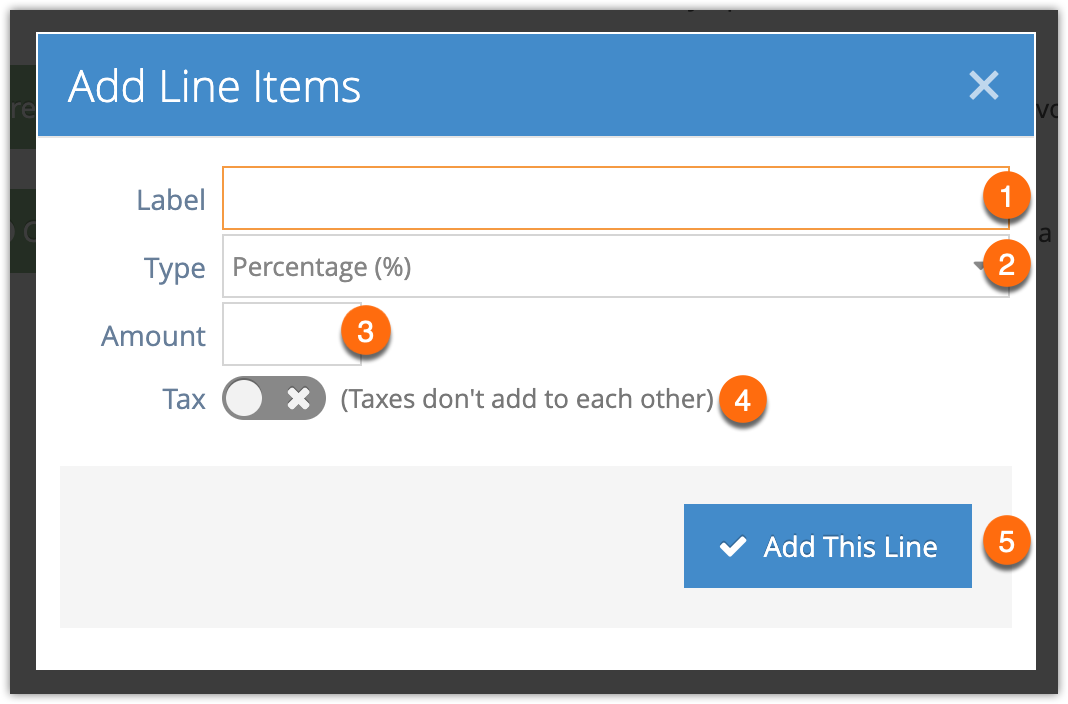
Task: Click the Add This Line button
Action: 828,546
